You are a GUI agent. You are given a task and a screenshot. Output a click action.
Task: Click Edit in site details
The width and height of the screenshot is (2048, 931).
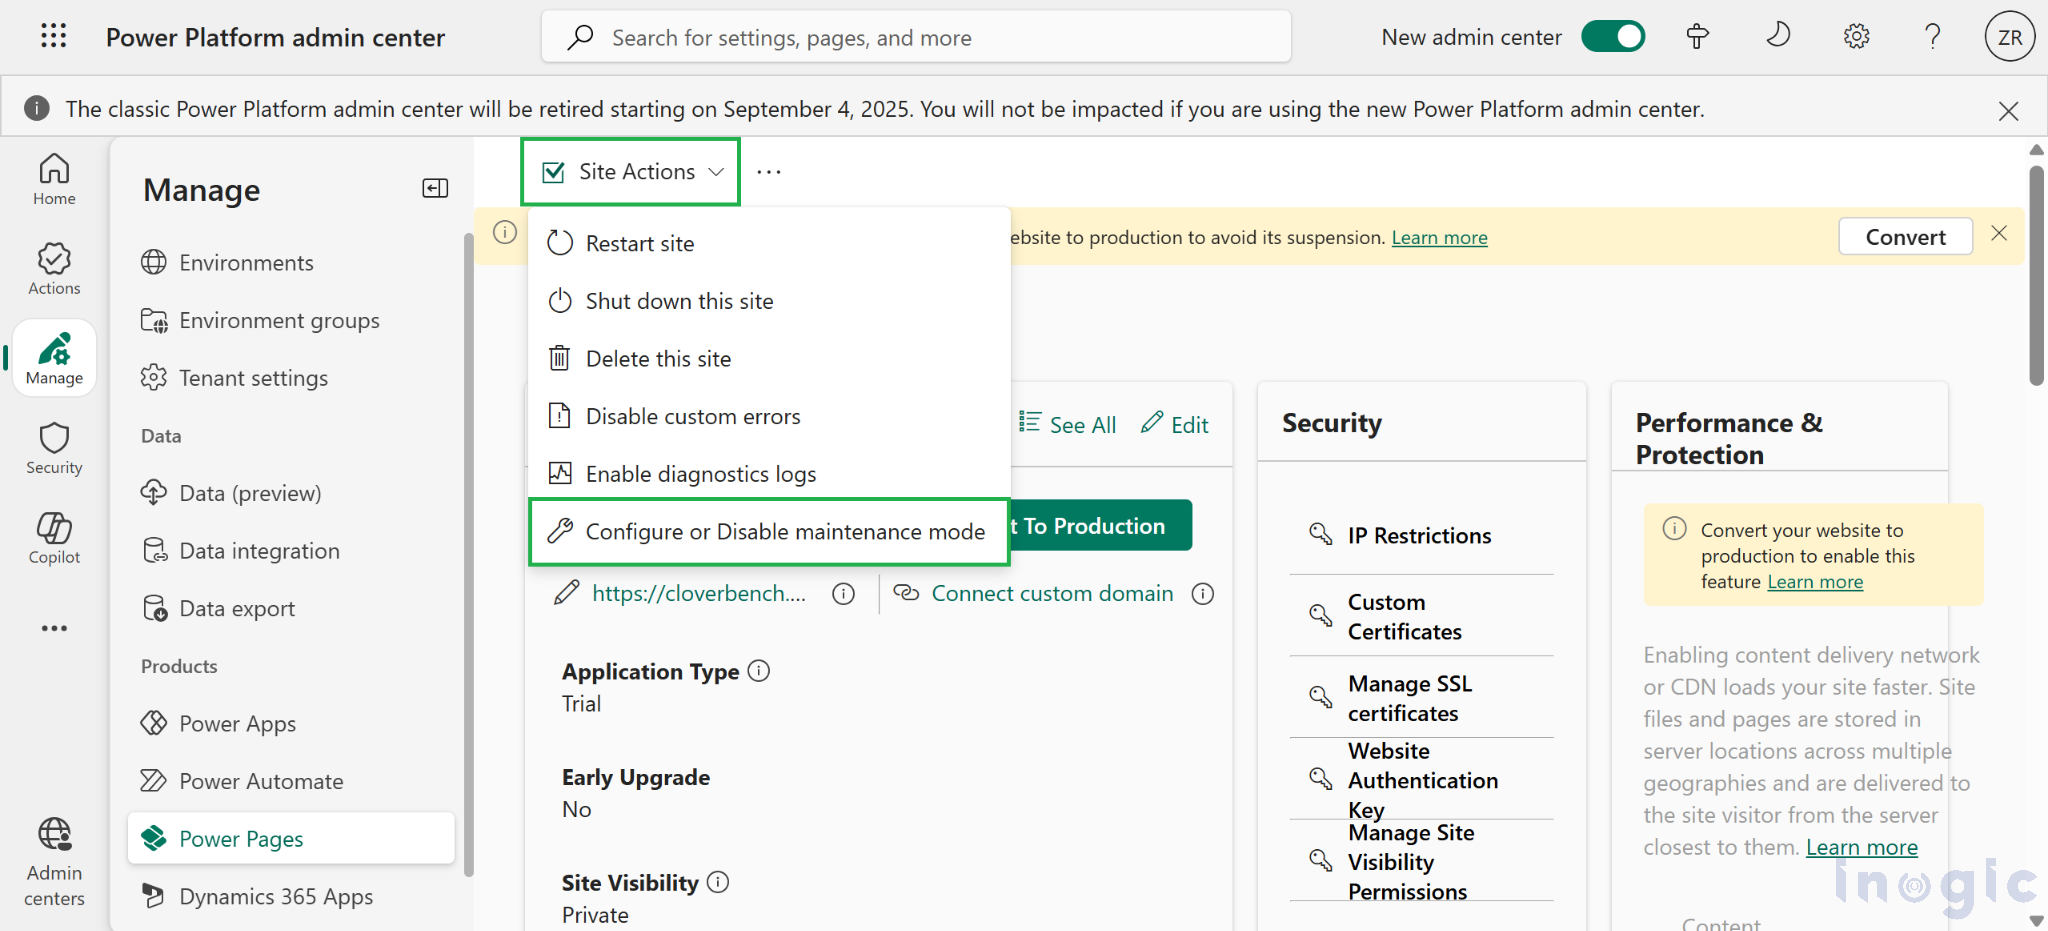1175,424
